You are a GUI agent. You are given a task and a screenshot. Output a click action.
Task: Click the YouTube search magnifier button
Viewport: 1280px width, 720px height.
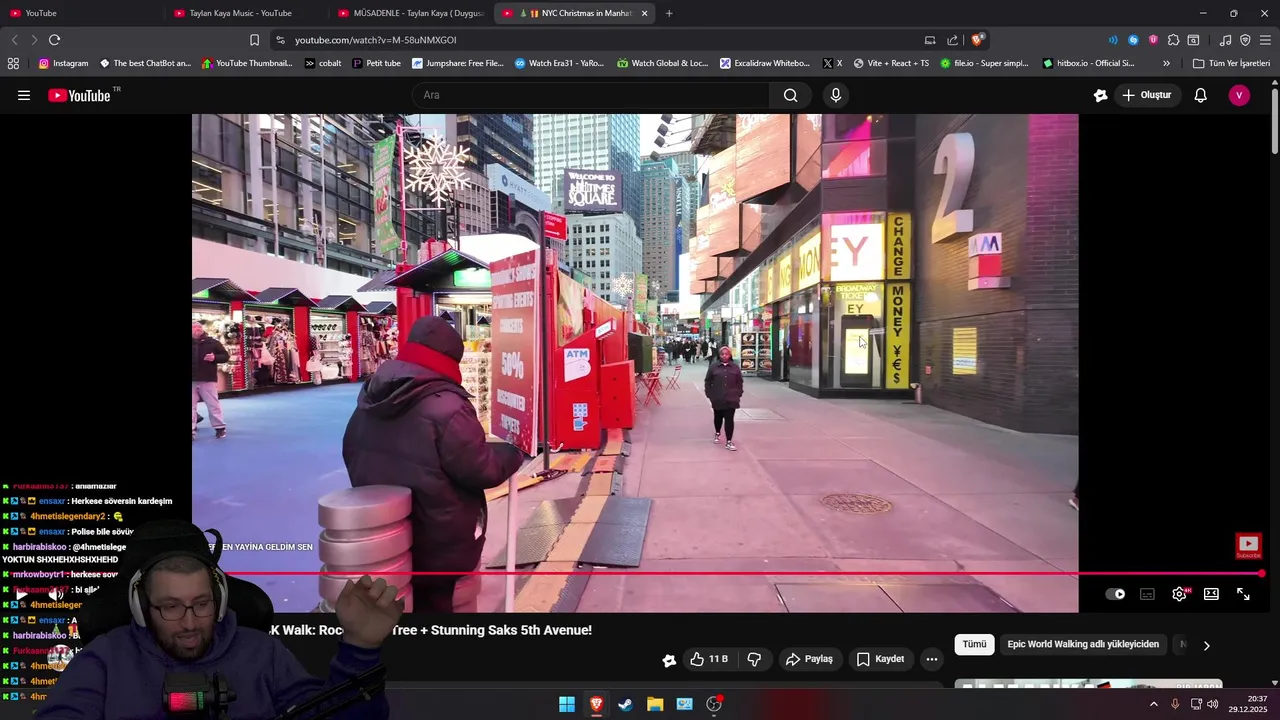click(791, 95)
